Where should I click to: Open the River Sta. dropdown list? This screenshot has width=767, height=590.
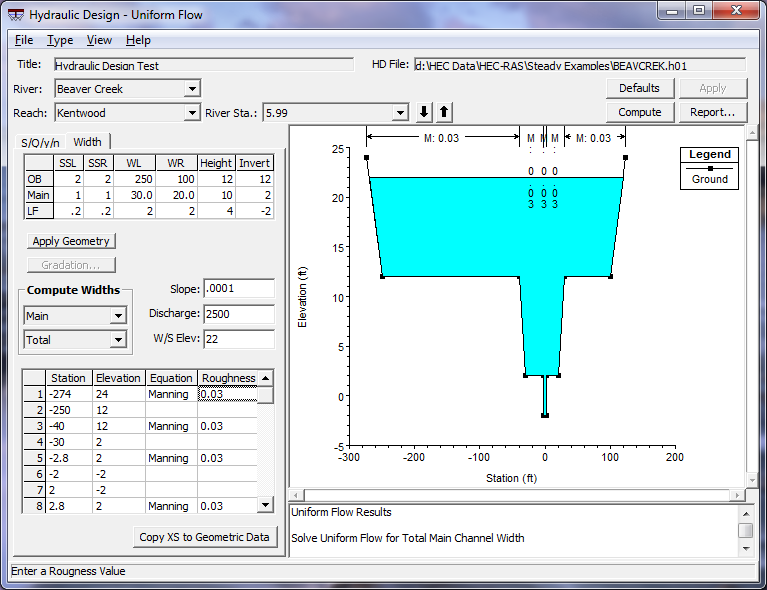coord(400,113)
